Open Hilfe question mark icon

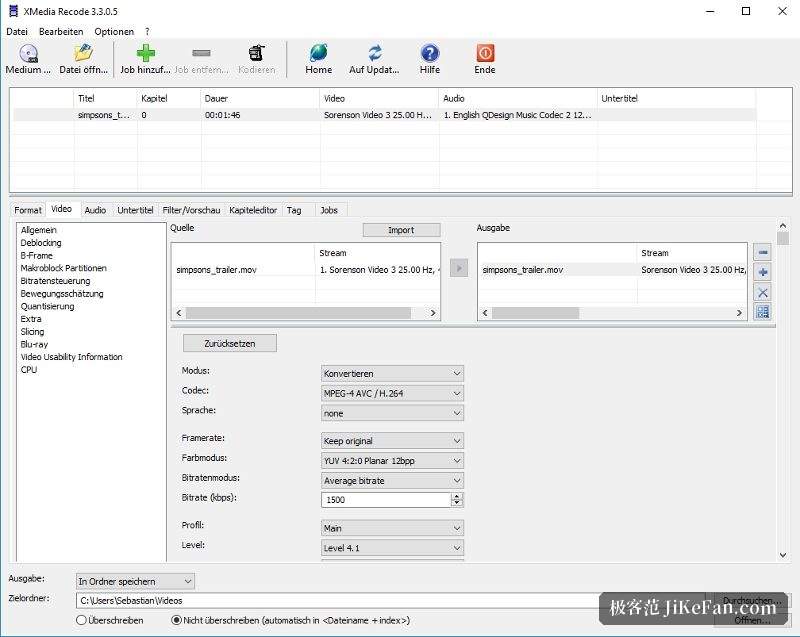tap(430, 53)
